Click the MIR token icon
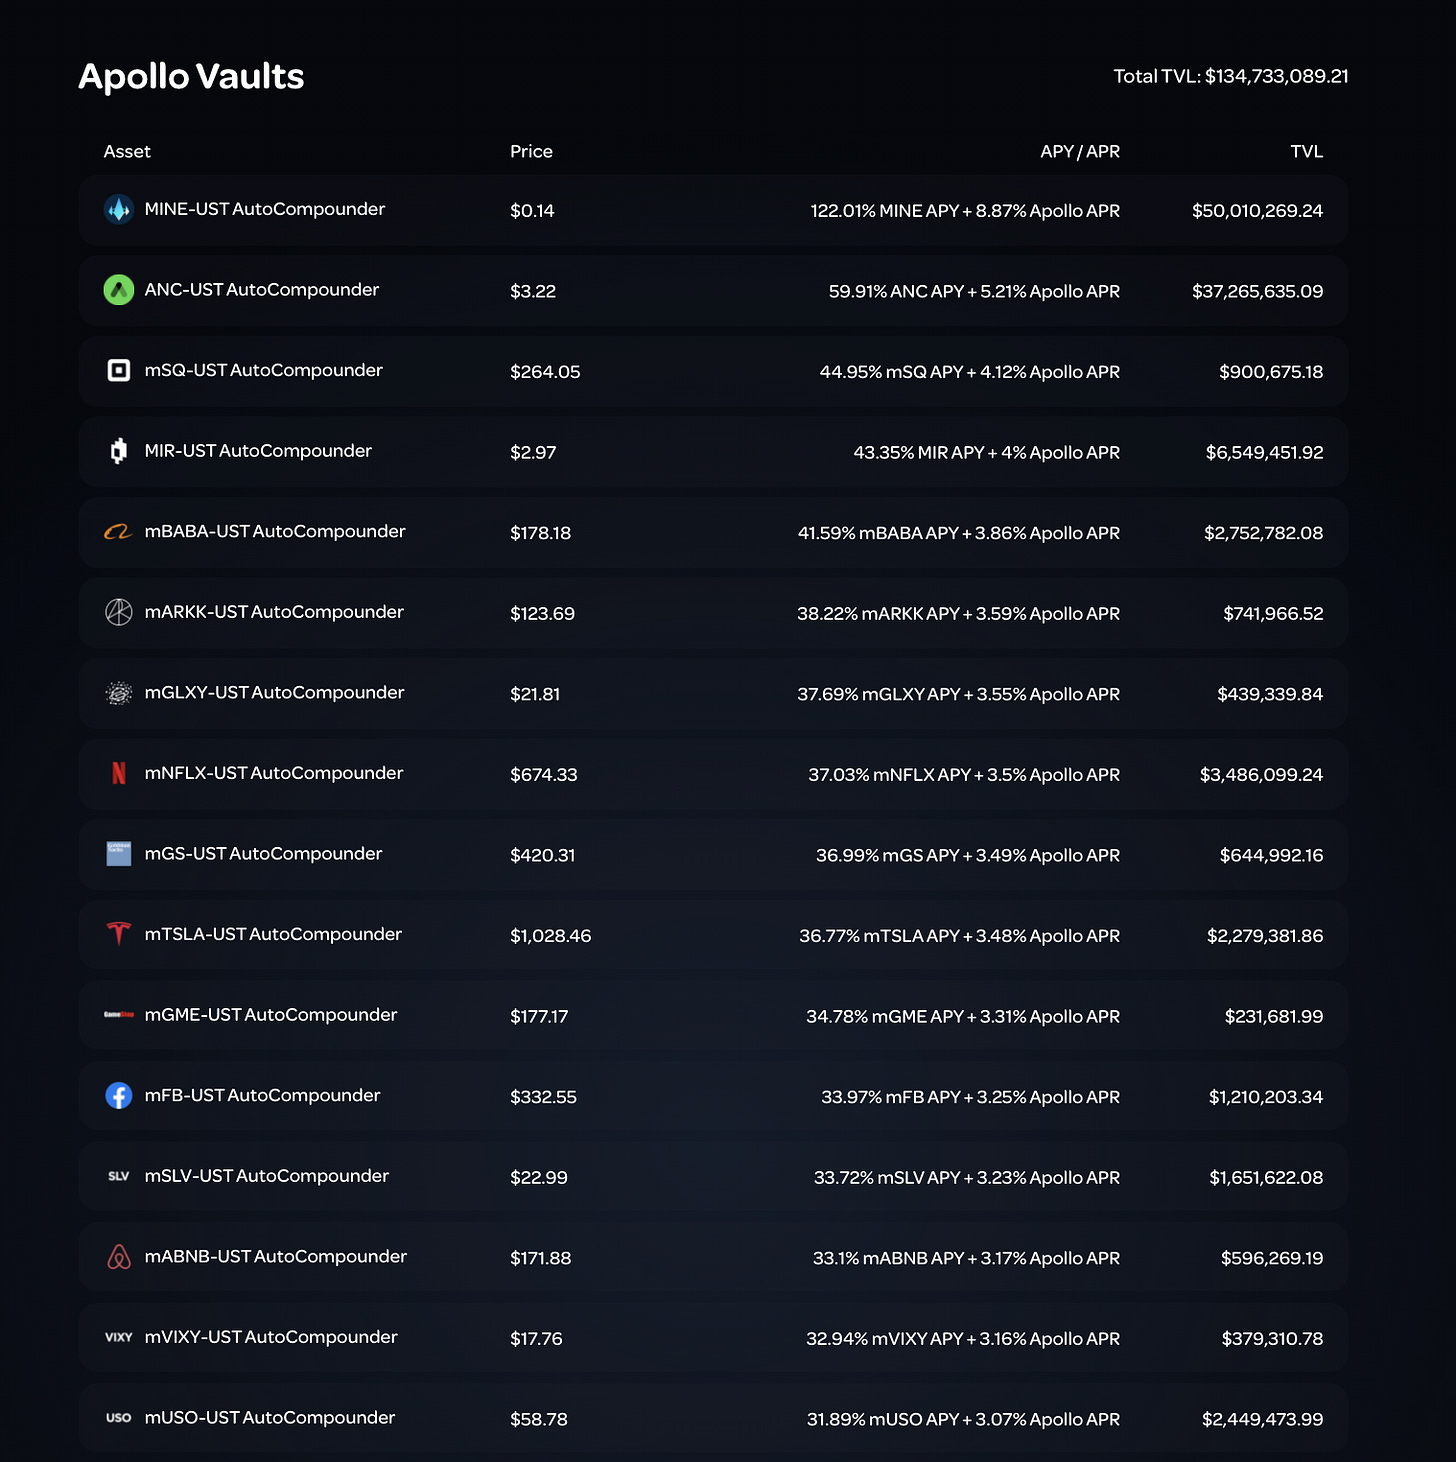The width and height of the screenshot is (1456, 1462). 119,451
